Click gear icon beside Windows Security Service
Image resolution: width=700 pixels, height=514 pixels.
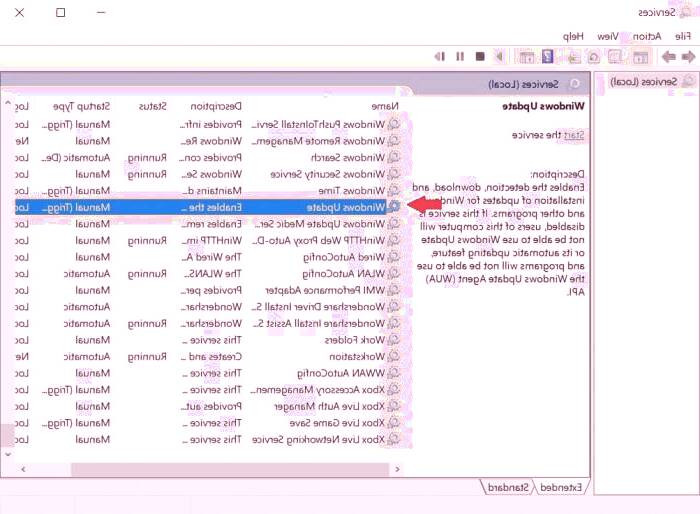pyautogui.click(x=393, y=174)
